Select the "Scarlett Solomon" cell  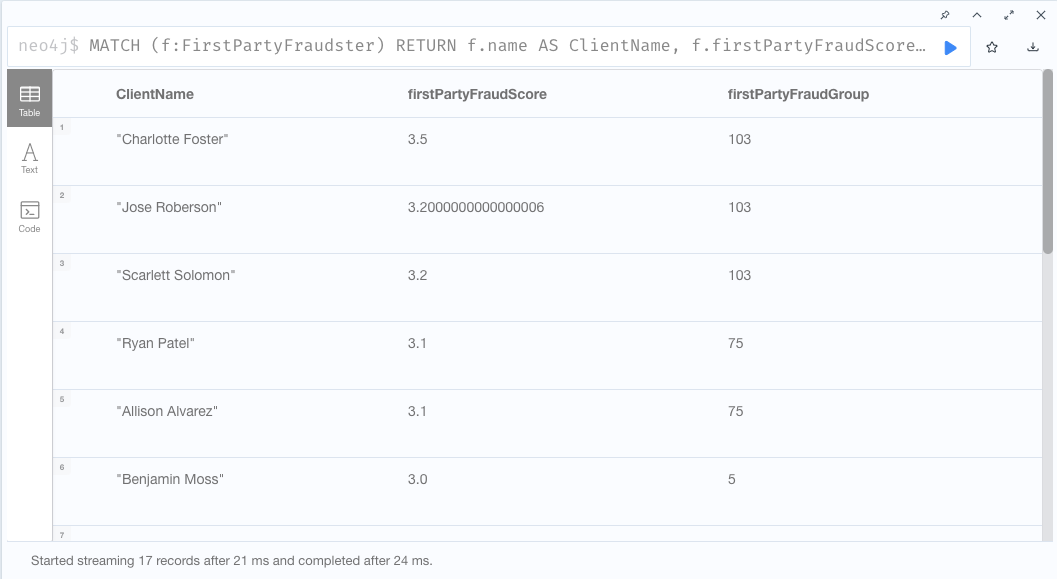[175, 276]
